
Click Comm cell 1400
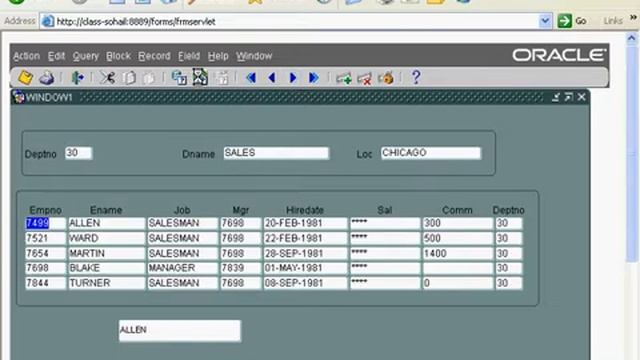458,253
